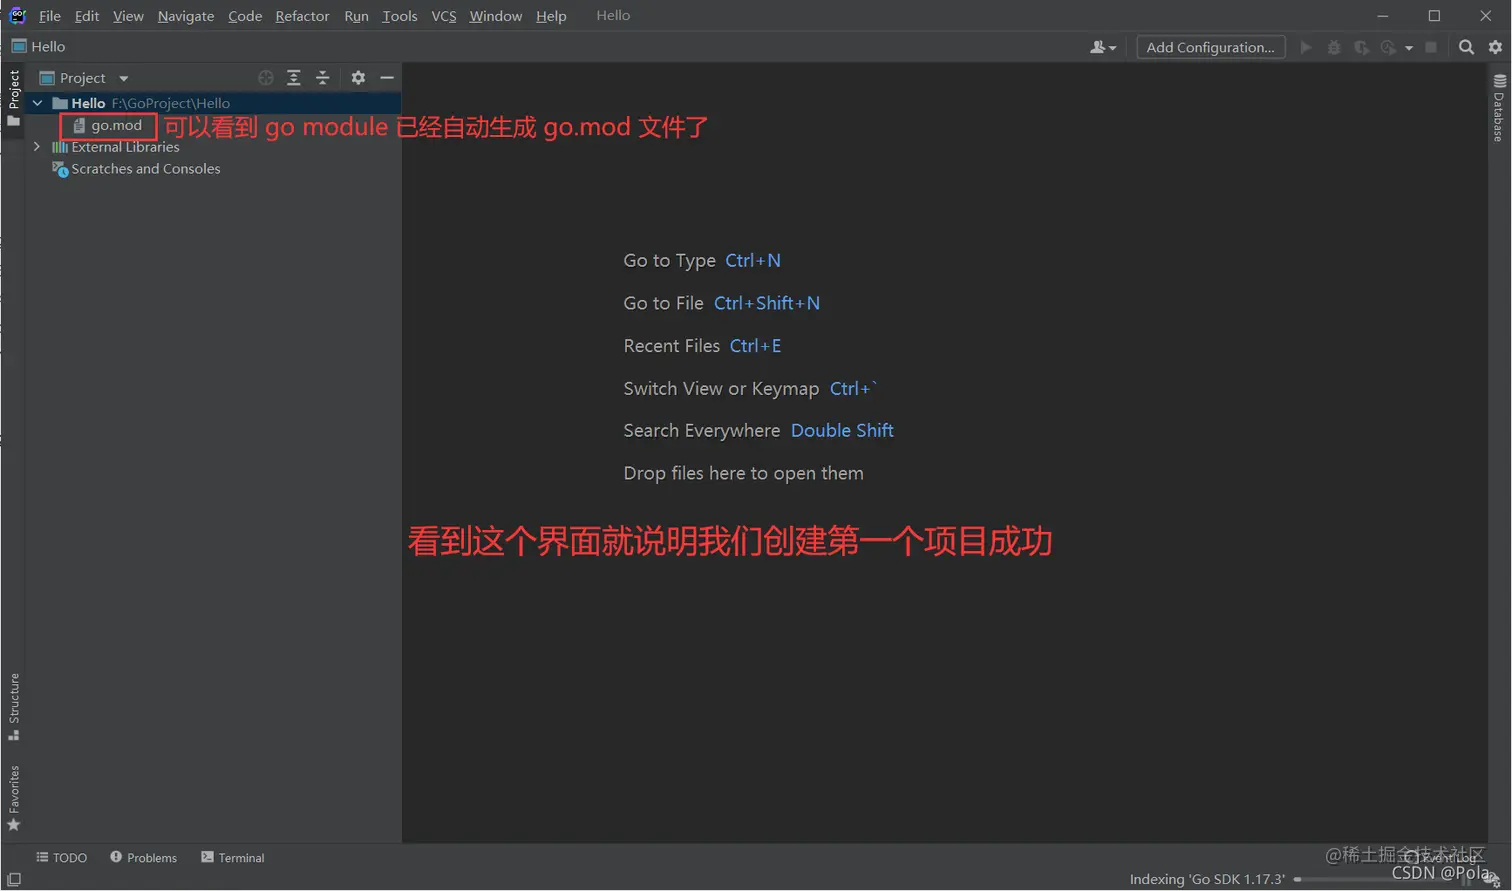This screenshot has height=891, width=1512.
Task: Open IDE Settings via the toolbar gear icon
Action: point(1496,46)
